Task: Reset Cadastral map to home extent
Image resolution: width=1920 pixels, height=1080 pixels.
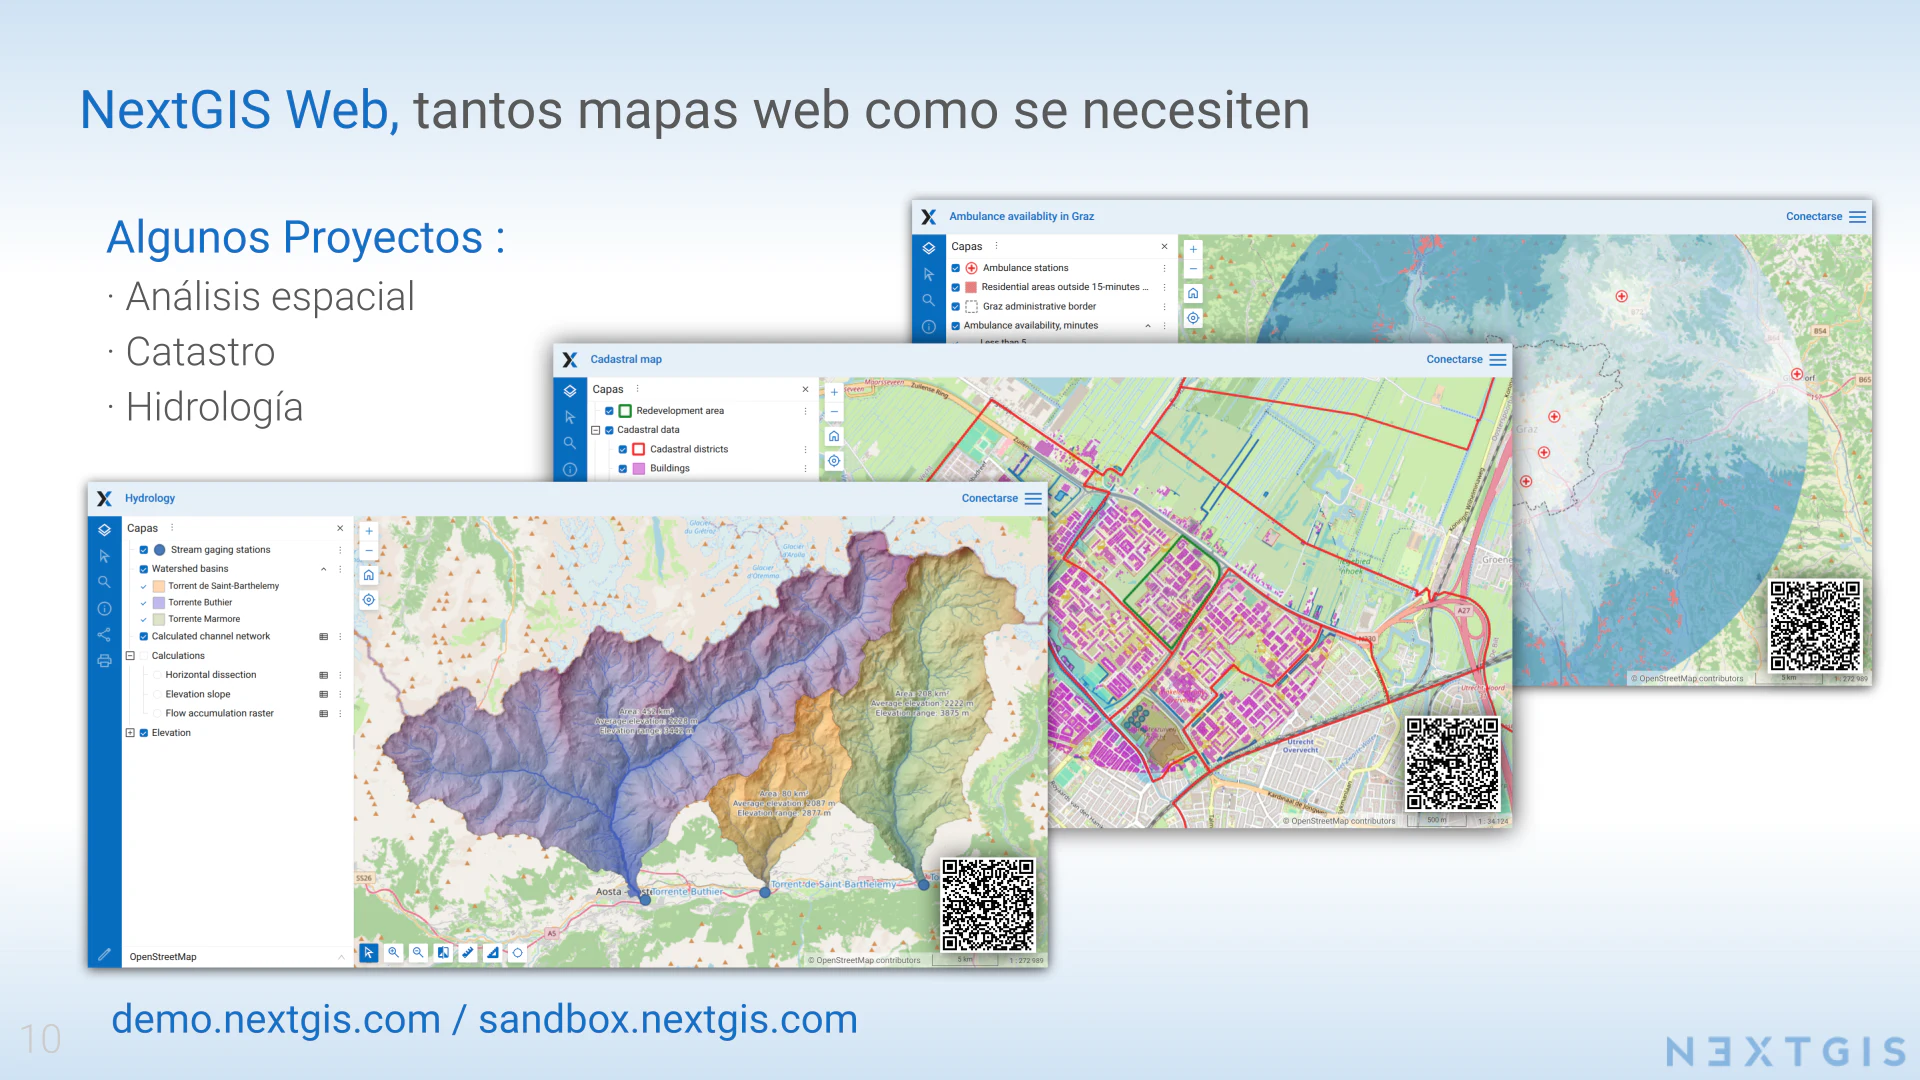Action: (834, 436)
